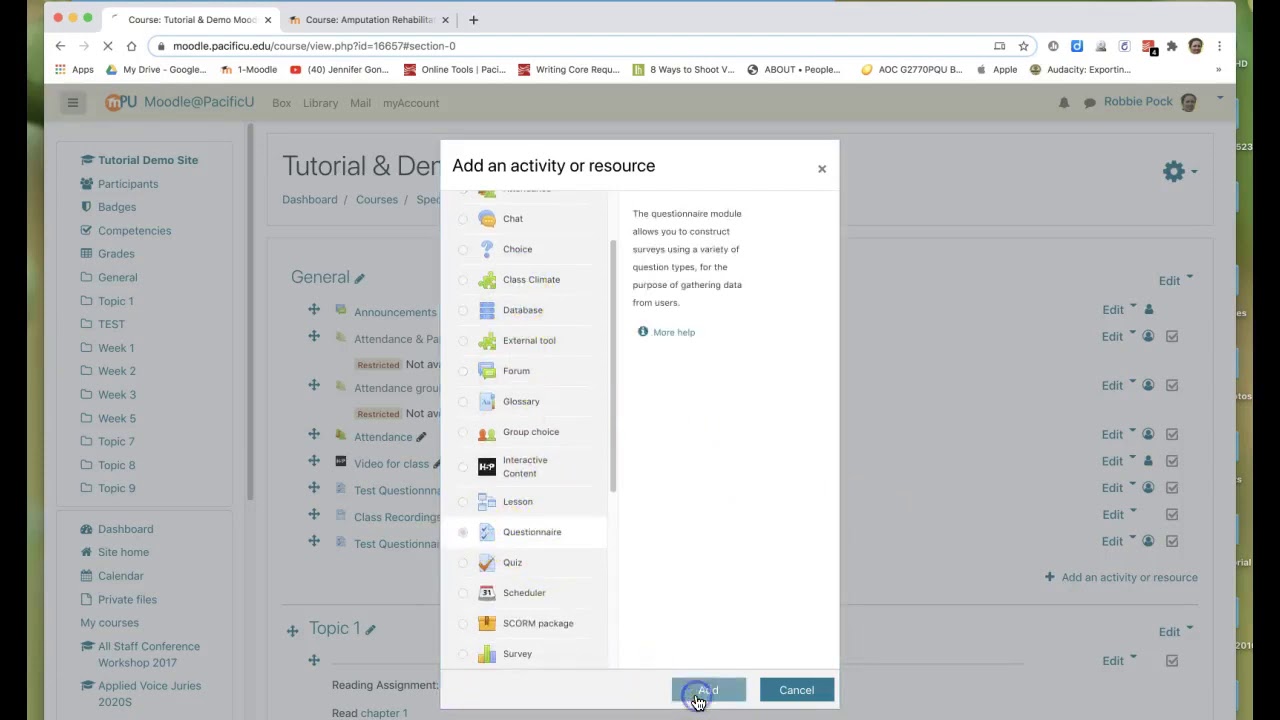Open Edit menu for Video for class row
The image size is (1280, 720).
coord(1119,461)
